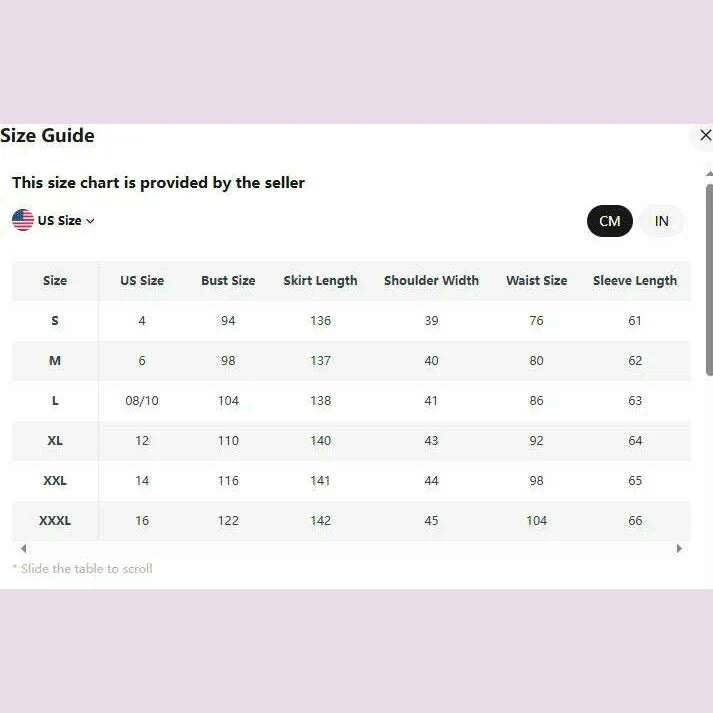Select the S size row label
The height and width of the screenshot is (713, 713).
(x=55, y=321)
